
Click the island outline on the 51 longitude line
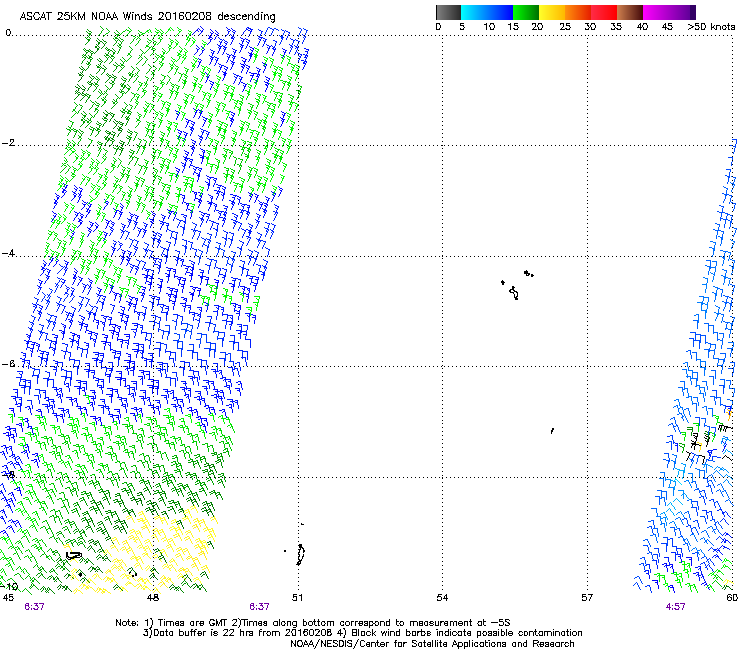point(301,555)
